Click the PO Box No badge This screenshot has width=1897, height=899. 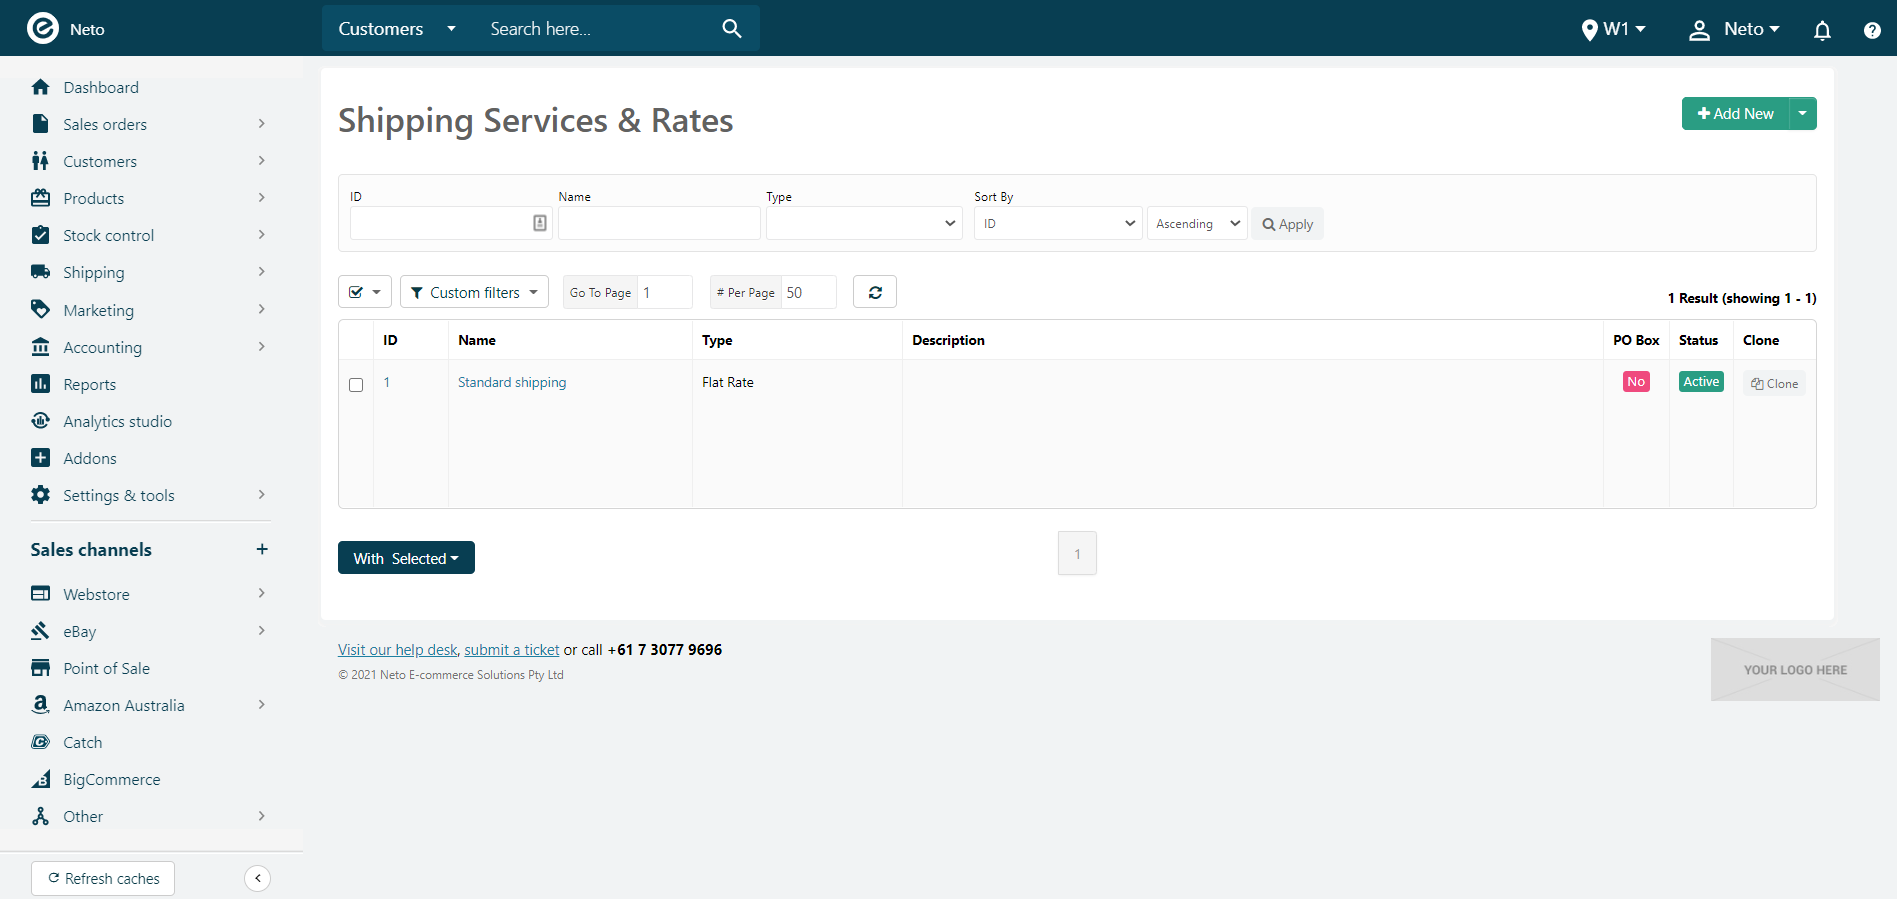[x=1636, y=381]
